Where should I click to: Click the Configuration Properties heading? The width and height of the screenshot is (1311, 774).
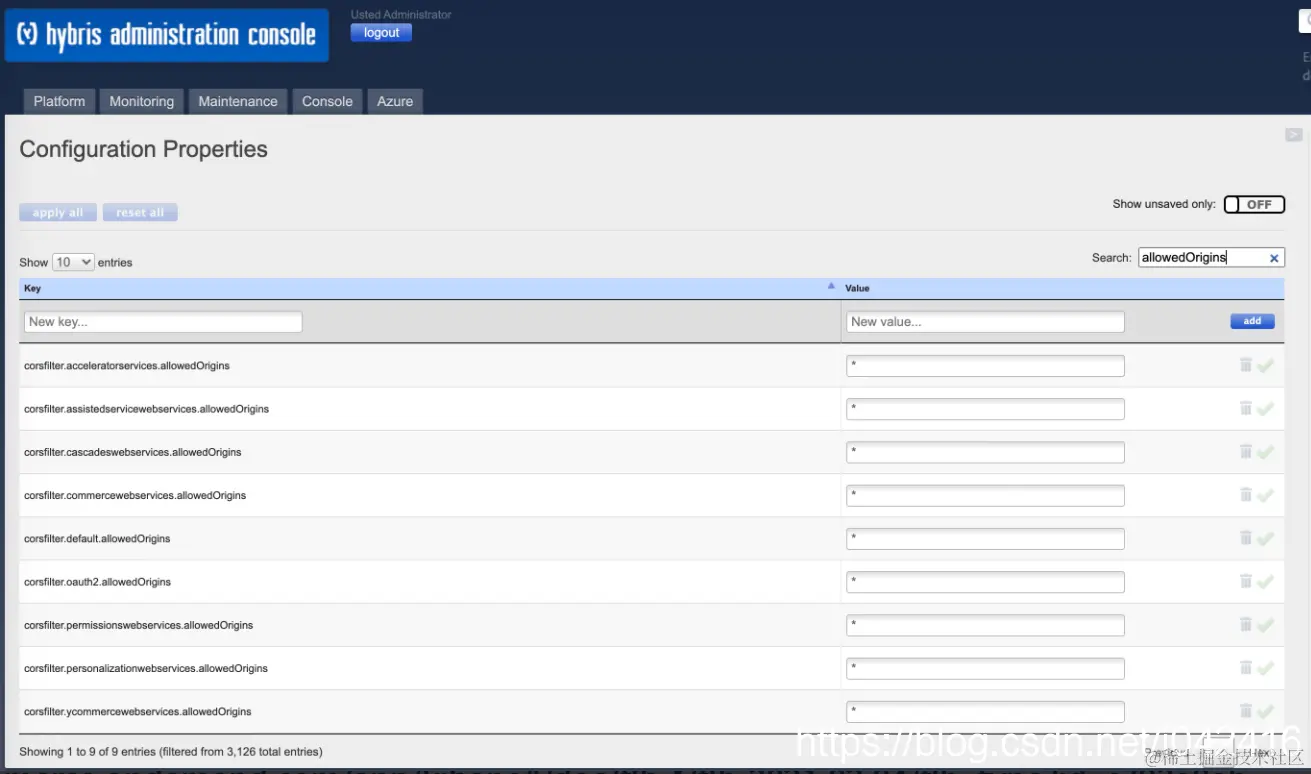pos(144,149)
